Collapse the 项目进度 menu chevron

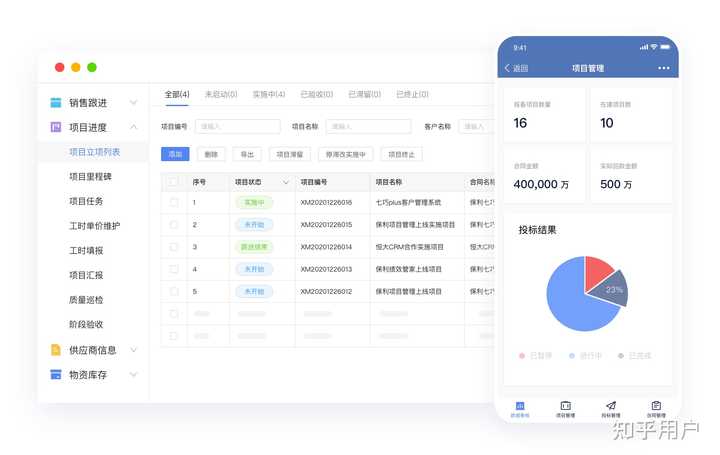point(133,127)
